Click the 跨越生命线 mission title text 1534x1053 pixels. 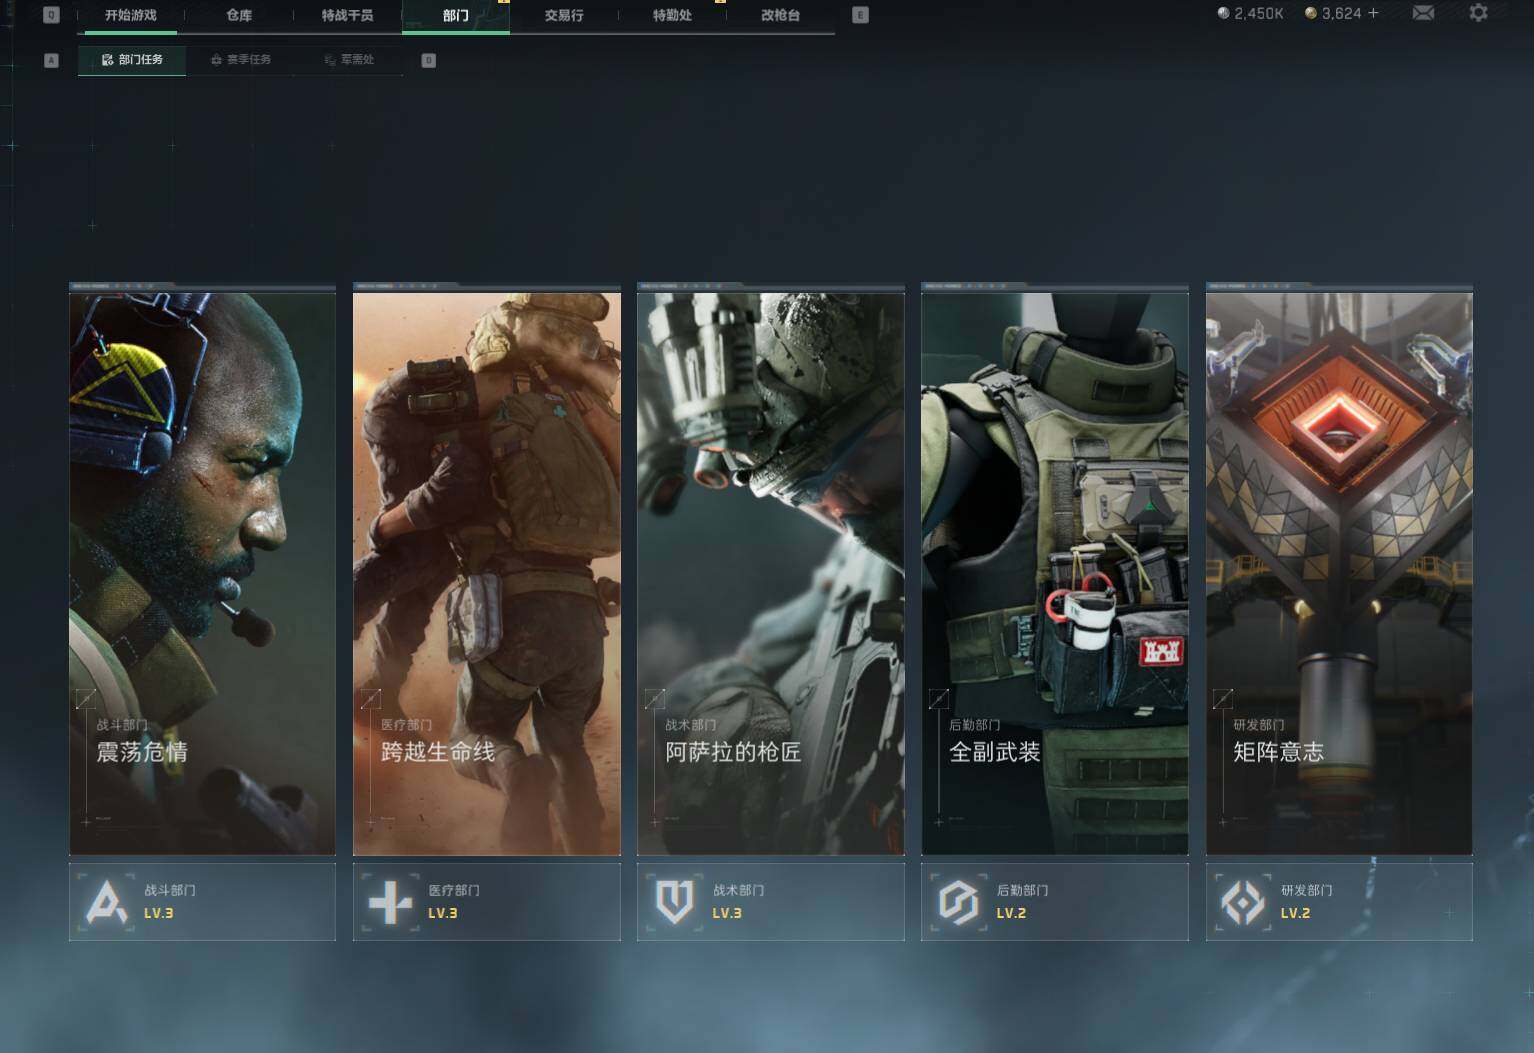pos(438,752)
